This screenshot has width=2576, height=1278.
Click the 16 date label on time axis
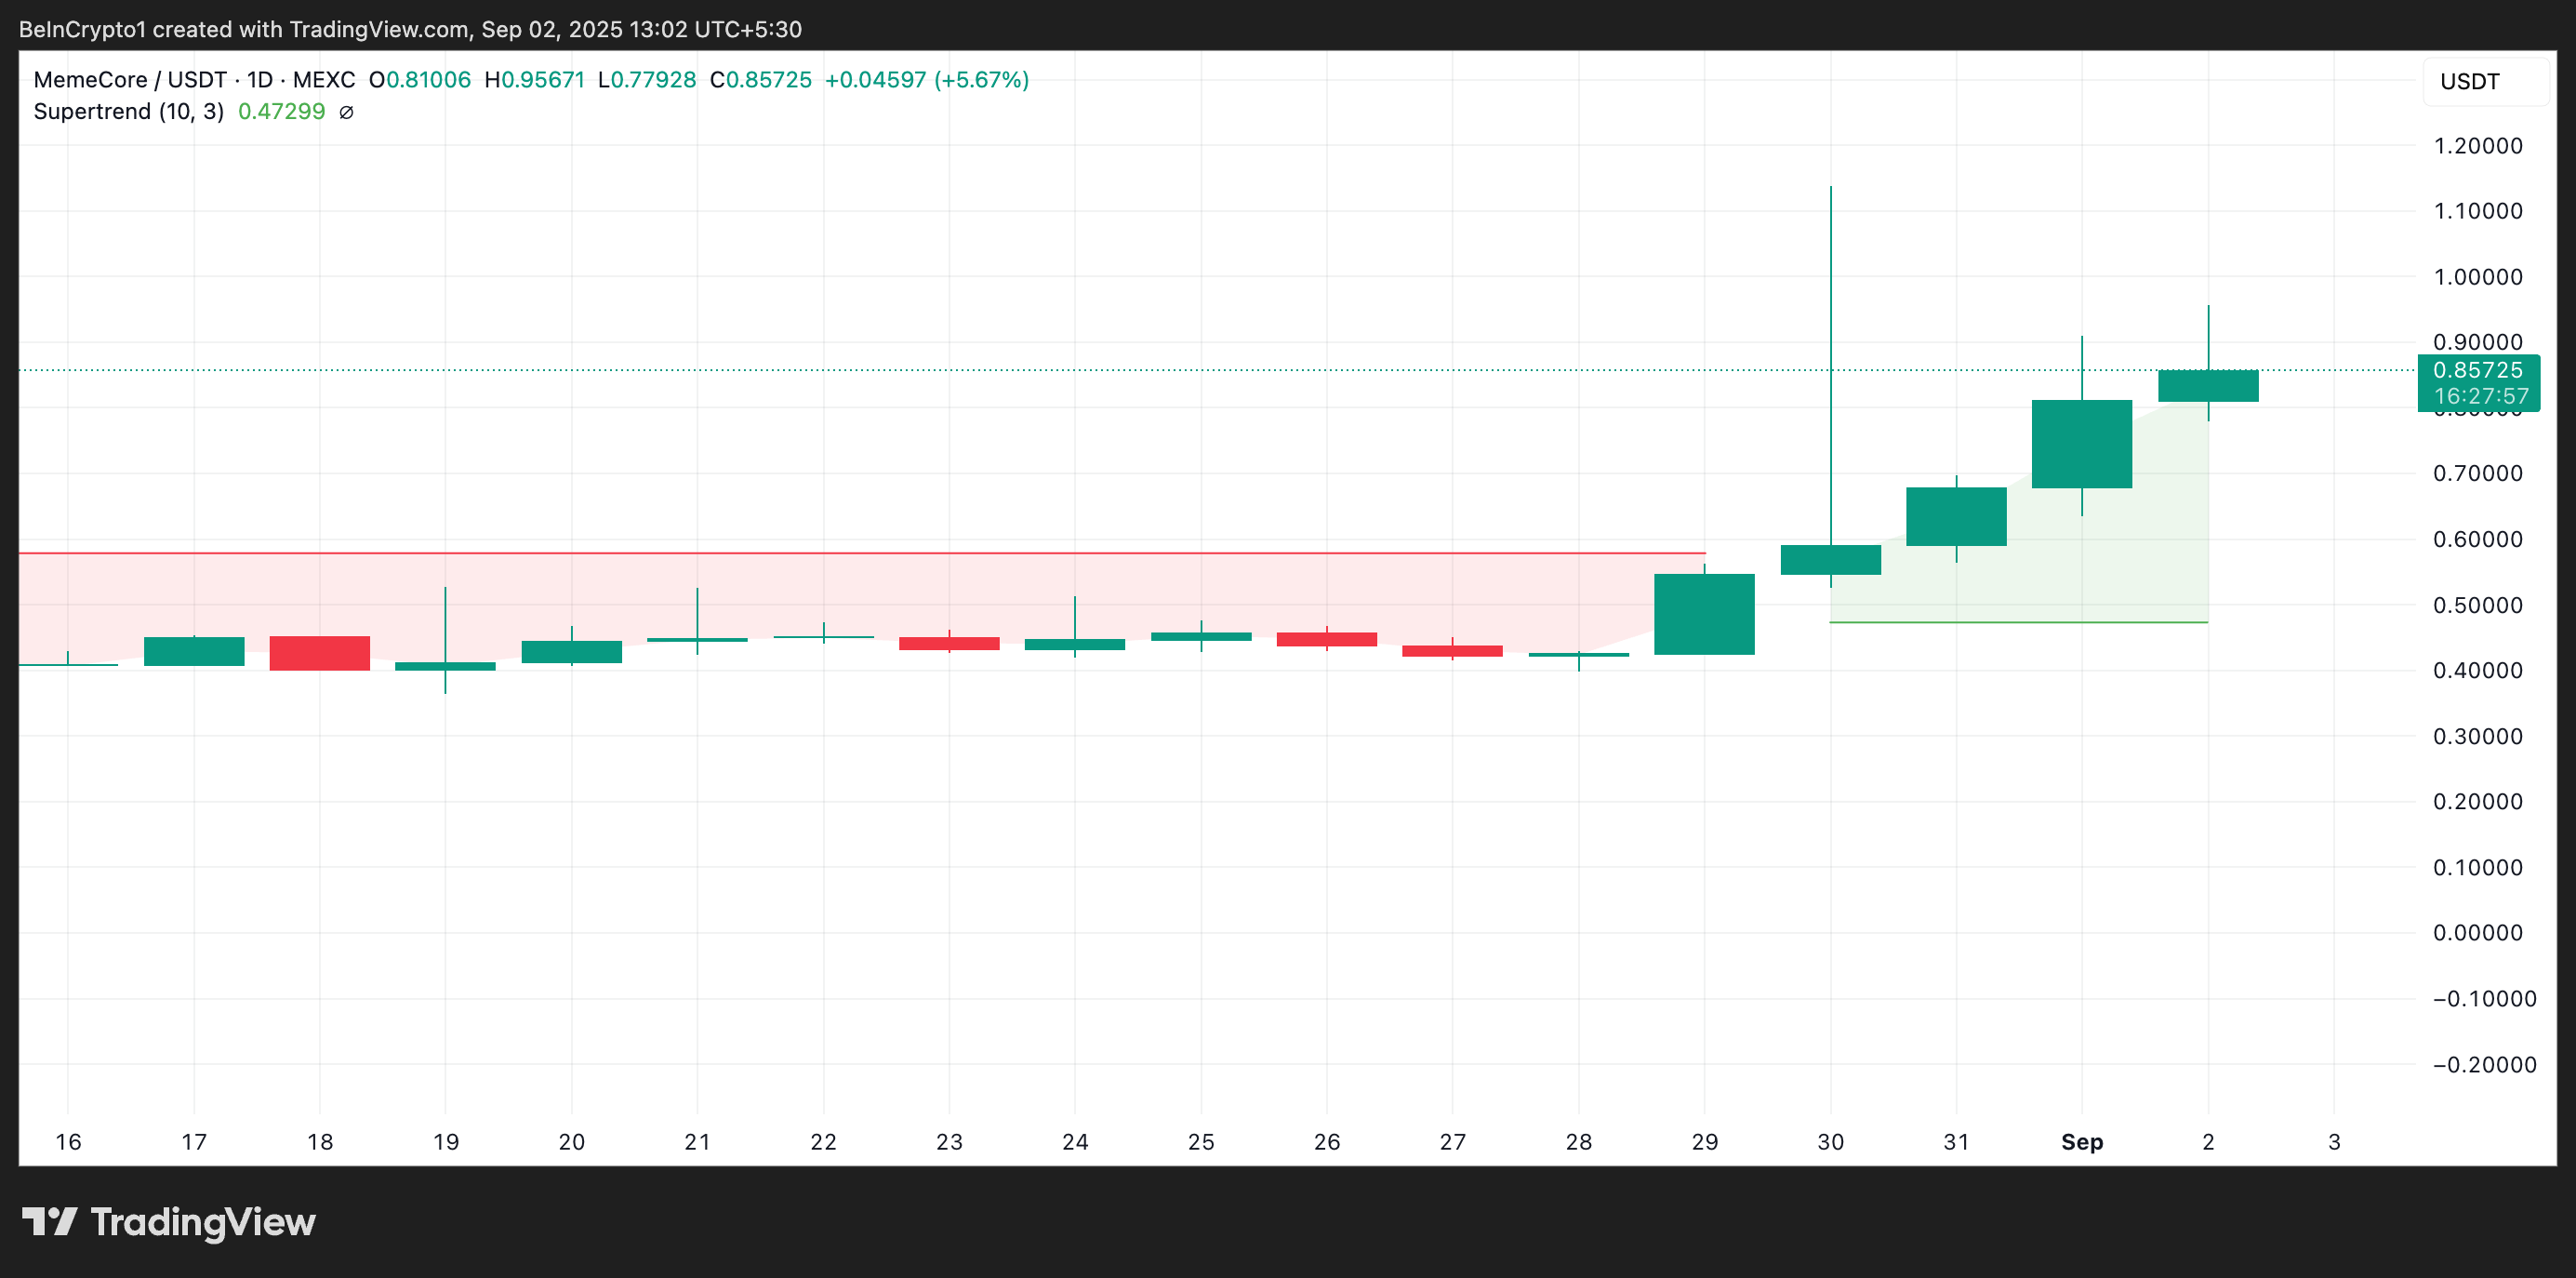tap(68, 1141)
